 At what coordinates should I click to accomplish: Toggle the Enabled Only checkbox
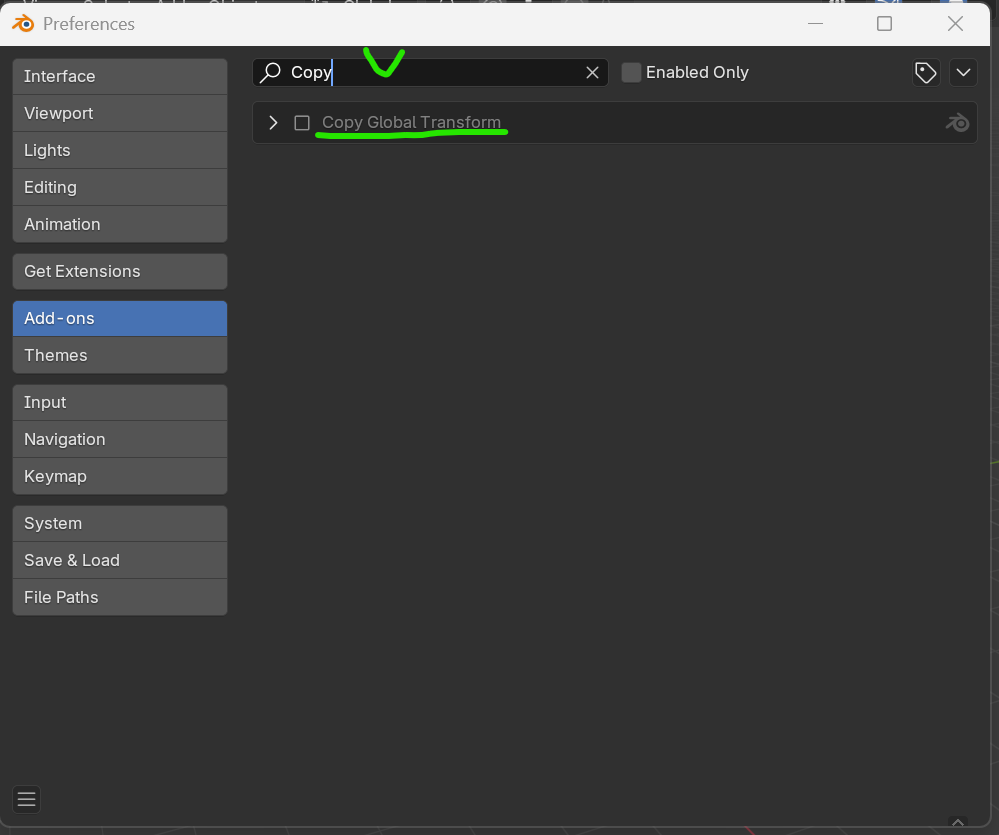coord(631,73)
